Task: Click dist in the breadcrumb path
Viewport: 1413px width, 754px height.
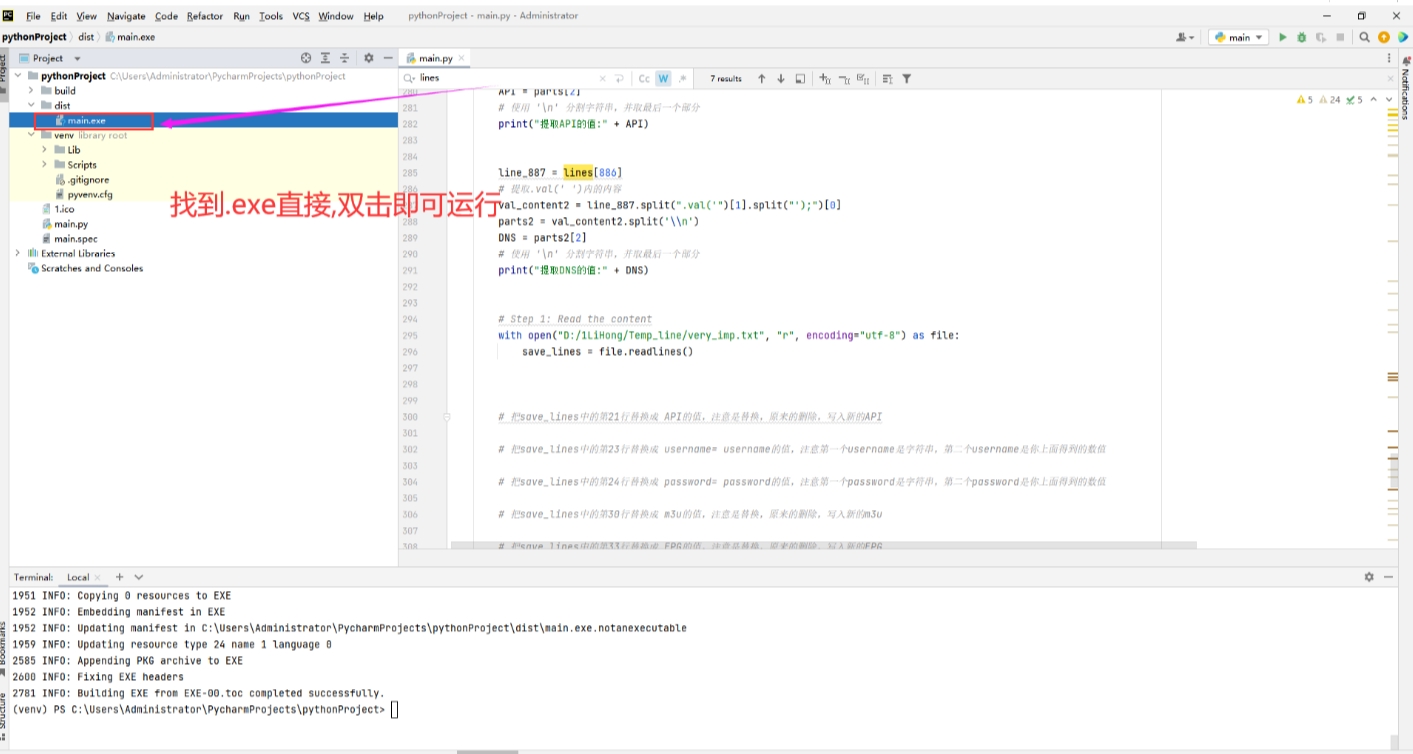Action: [x=86, y=37]
